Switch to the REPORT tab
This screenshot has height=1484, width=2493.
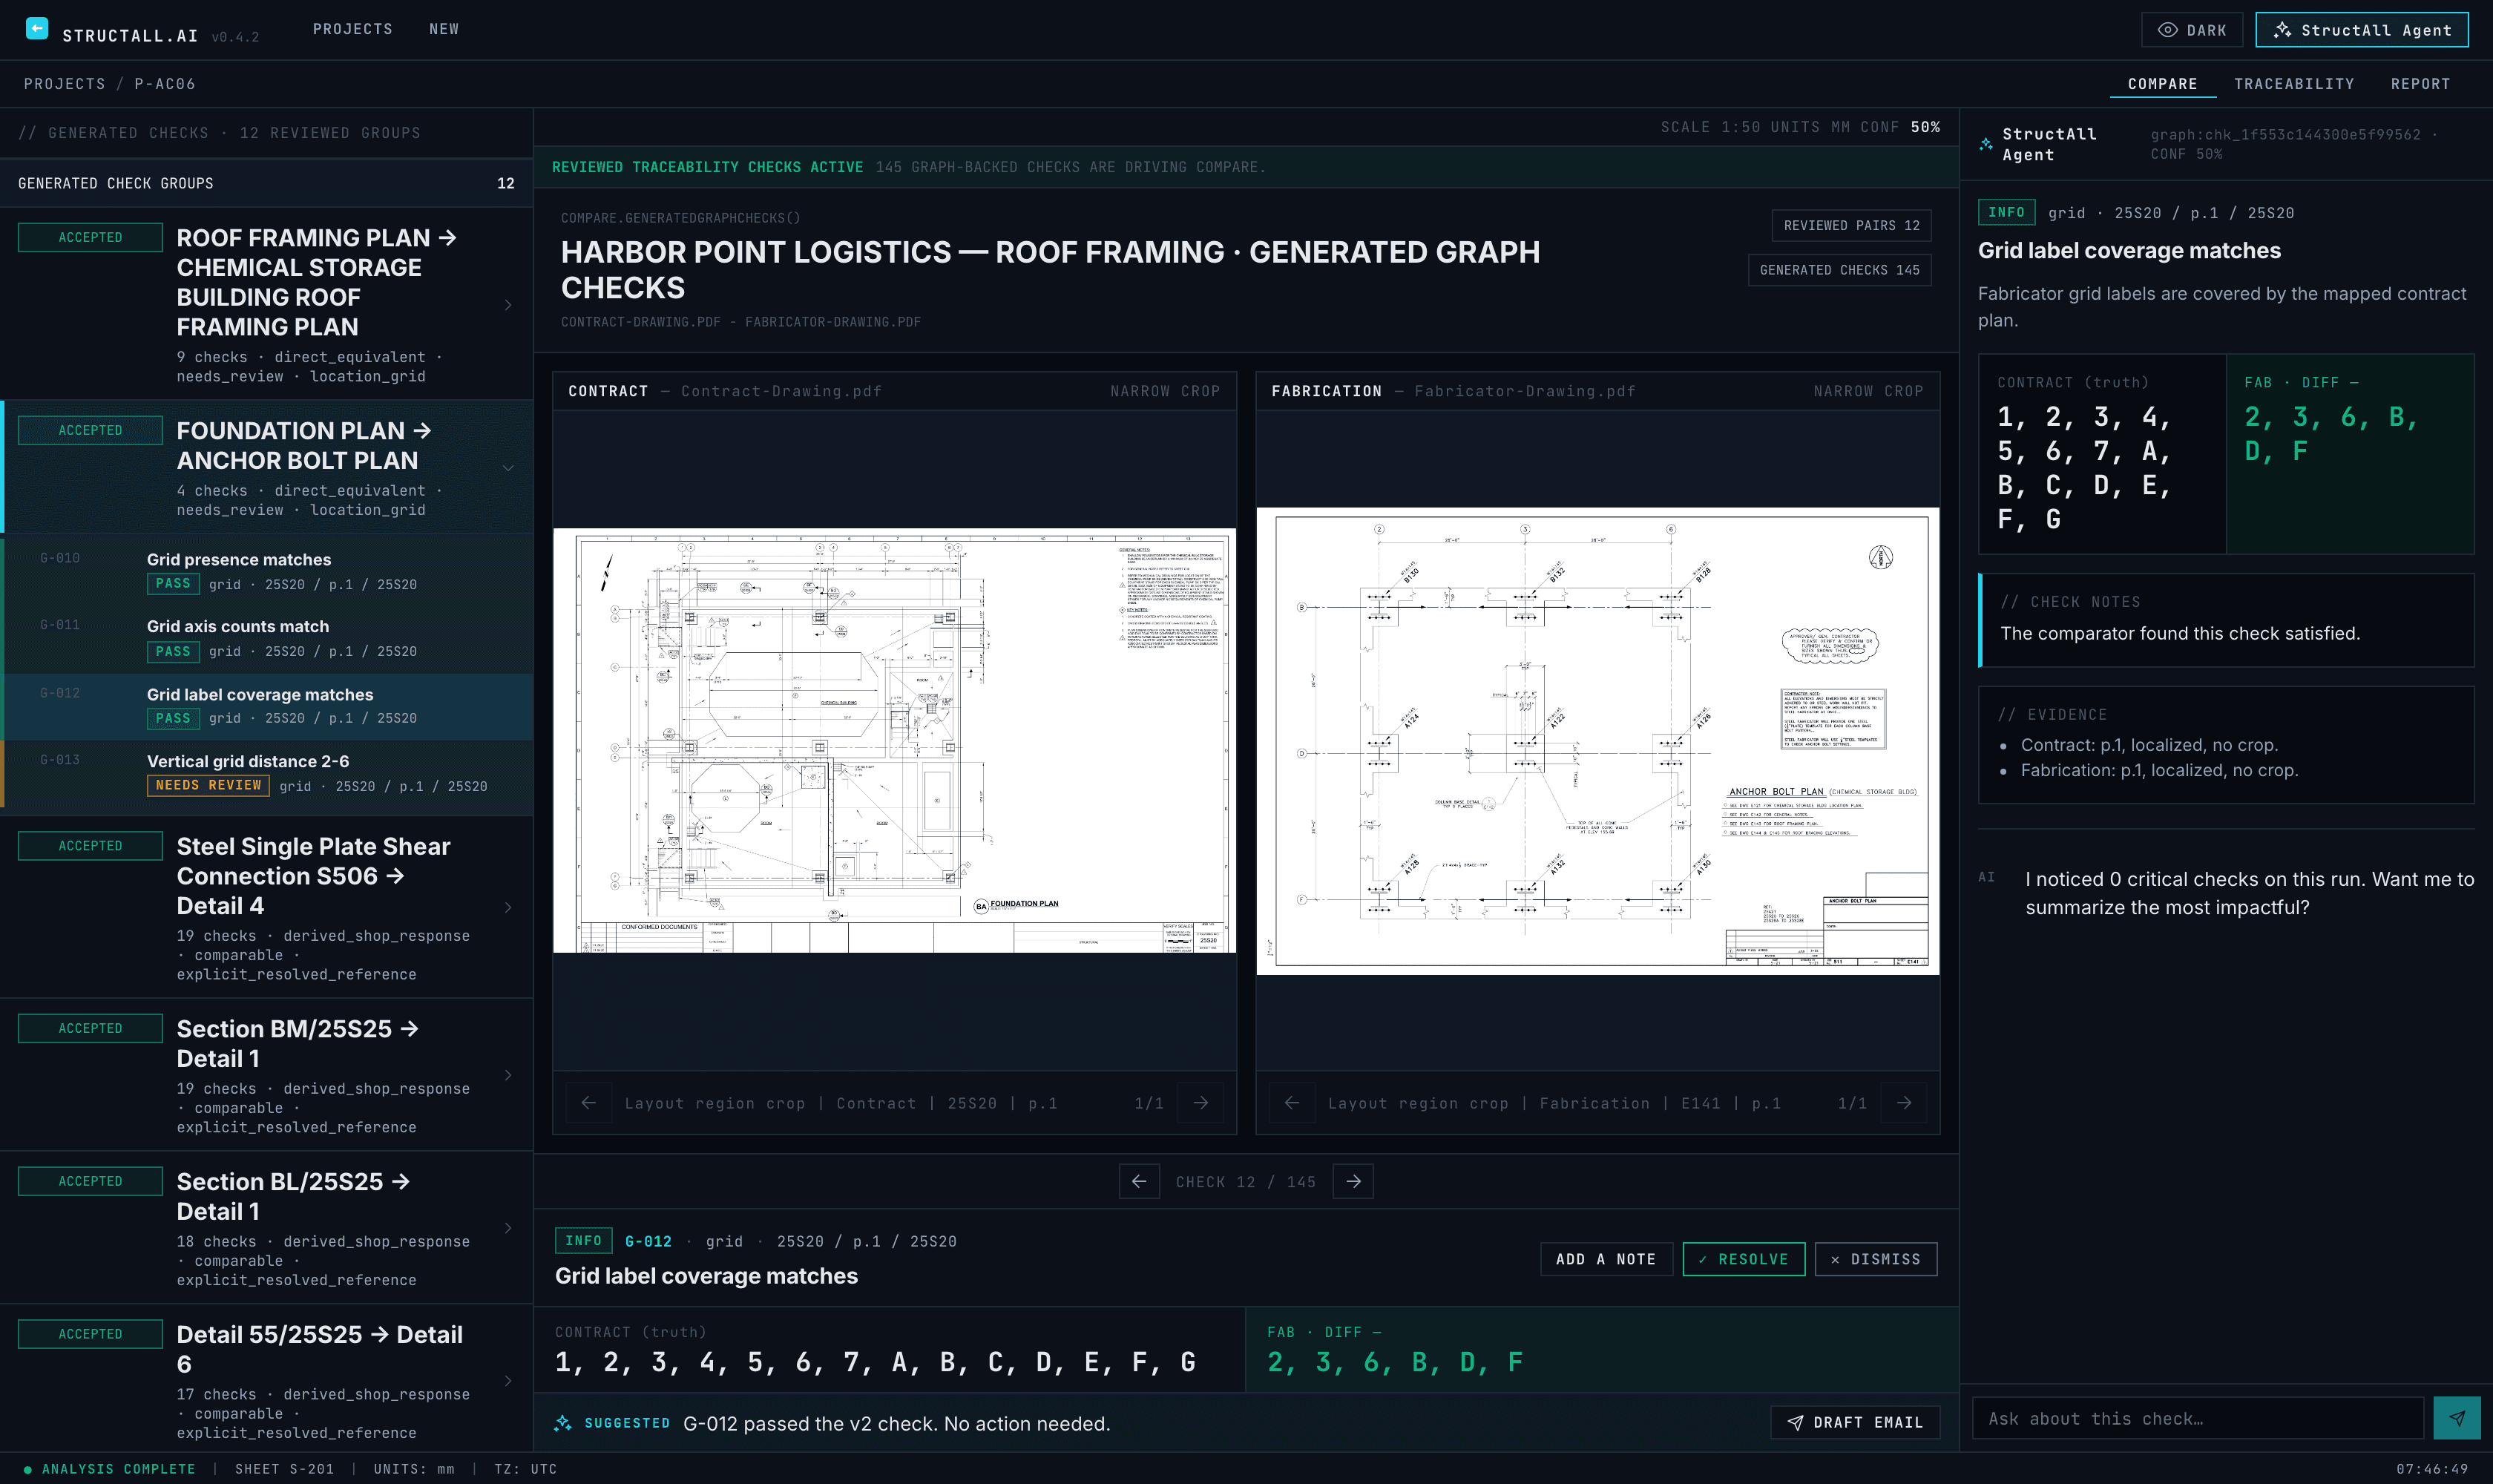point(2420,84)
